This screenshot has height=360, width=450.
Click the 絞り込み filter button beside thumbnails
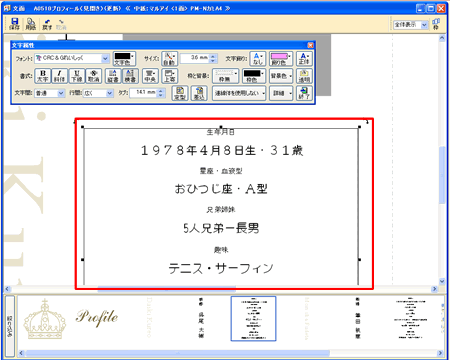point(9,326)
